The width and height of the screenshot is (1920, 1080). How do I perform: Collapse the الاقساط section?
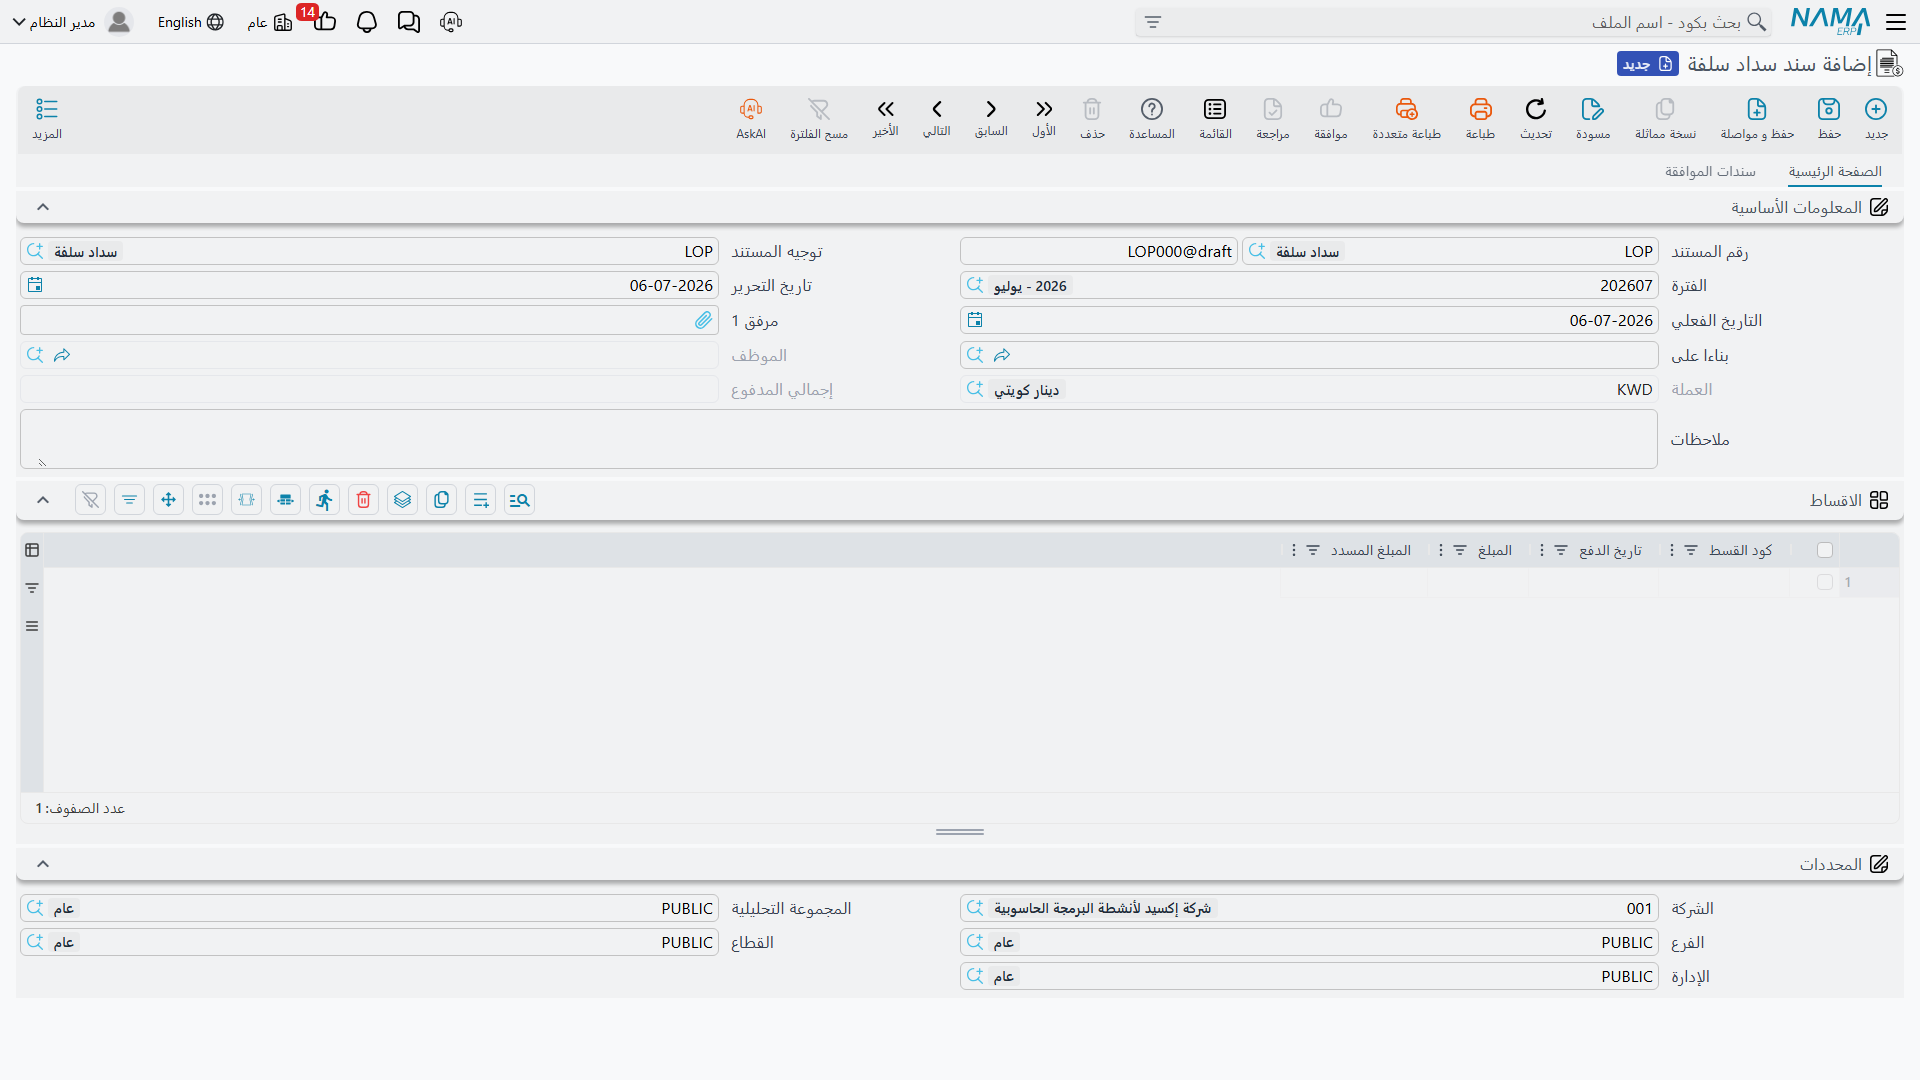point(43,500)
